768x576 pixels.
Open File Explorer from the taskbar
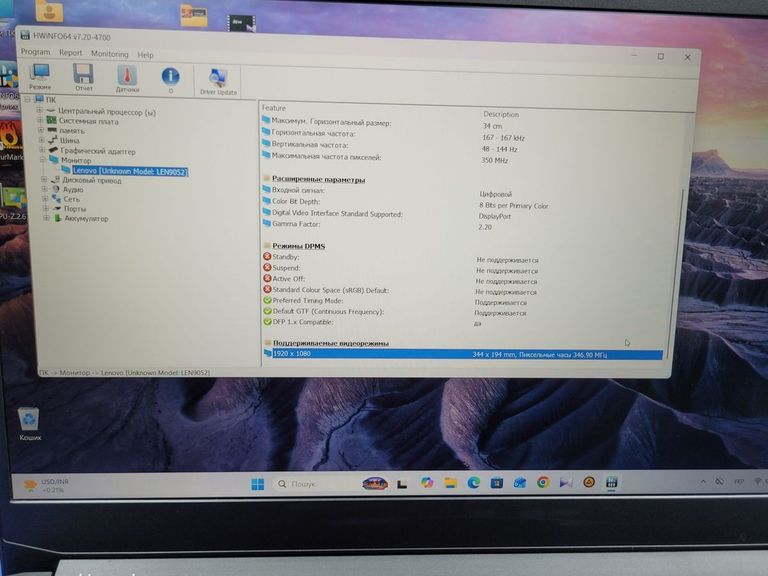[450, 483]
